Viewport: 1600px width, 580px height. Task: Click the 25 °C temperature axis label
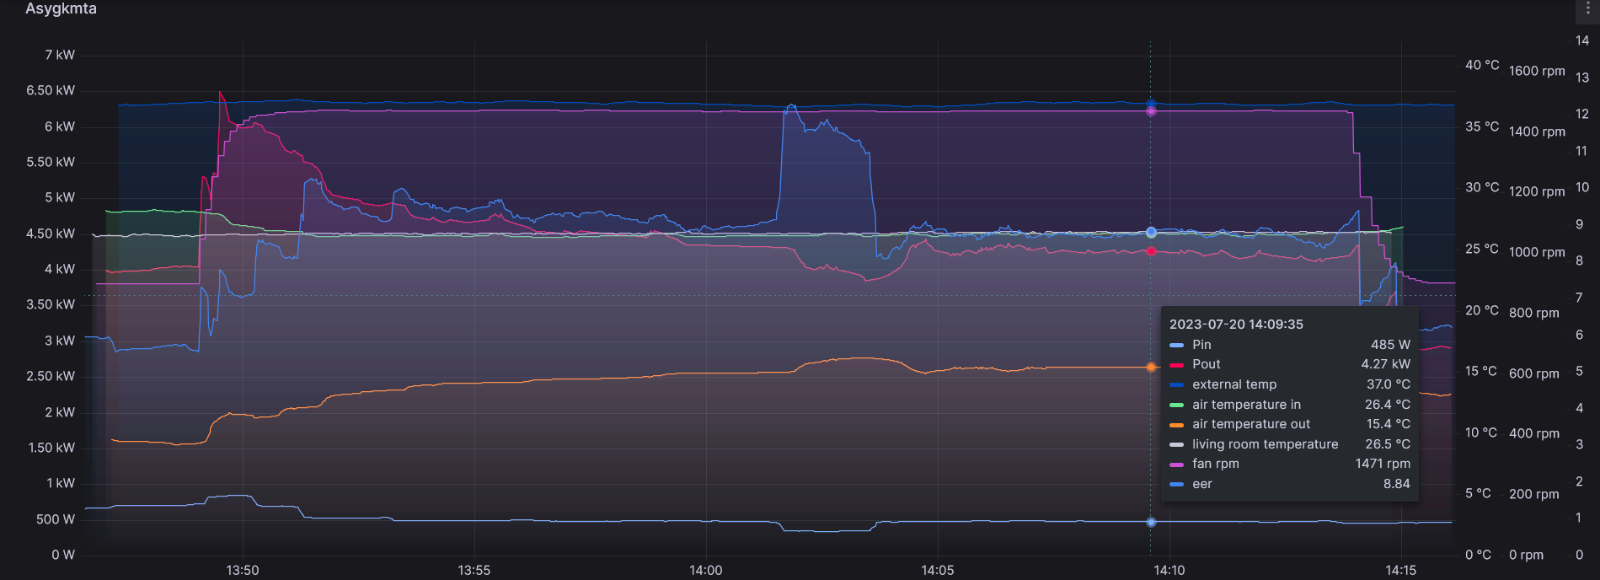1482,249
